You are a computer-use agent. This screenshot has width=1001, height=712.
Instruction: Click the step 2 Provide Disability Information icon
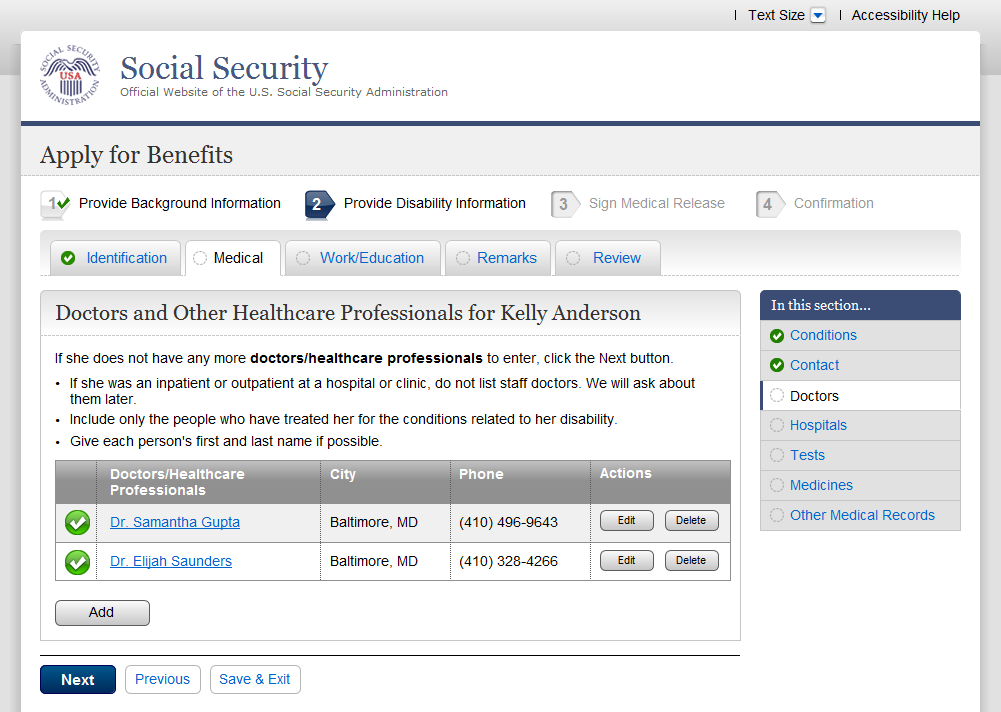tap(319, 204)
